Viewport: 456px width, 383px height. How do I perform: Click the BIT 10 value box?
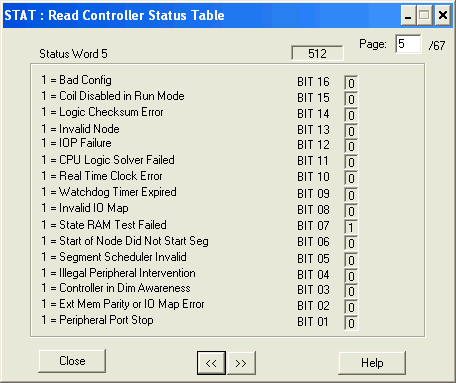(x=351, y=178)
